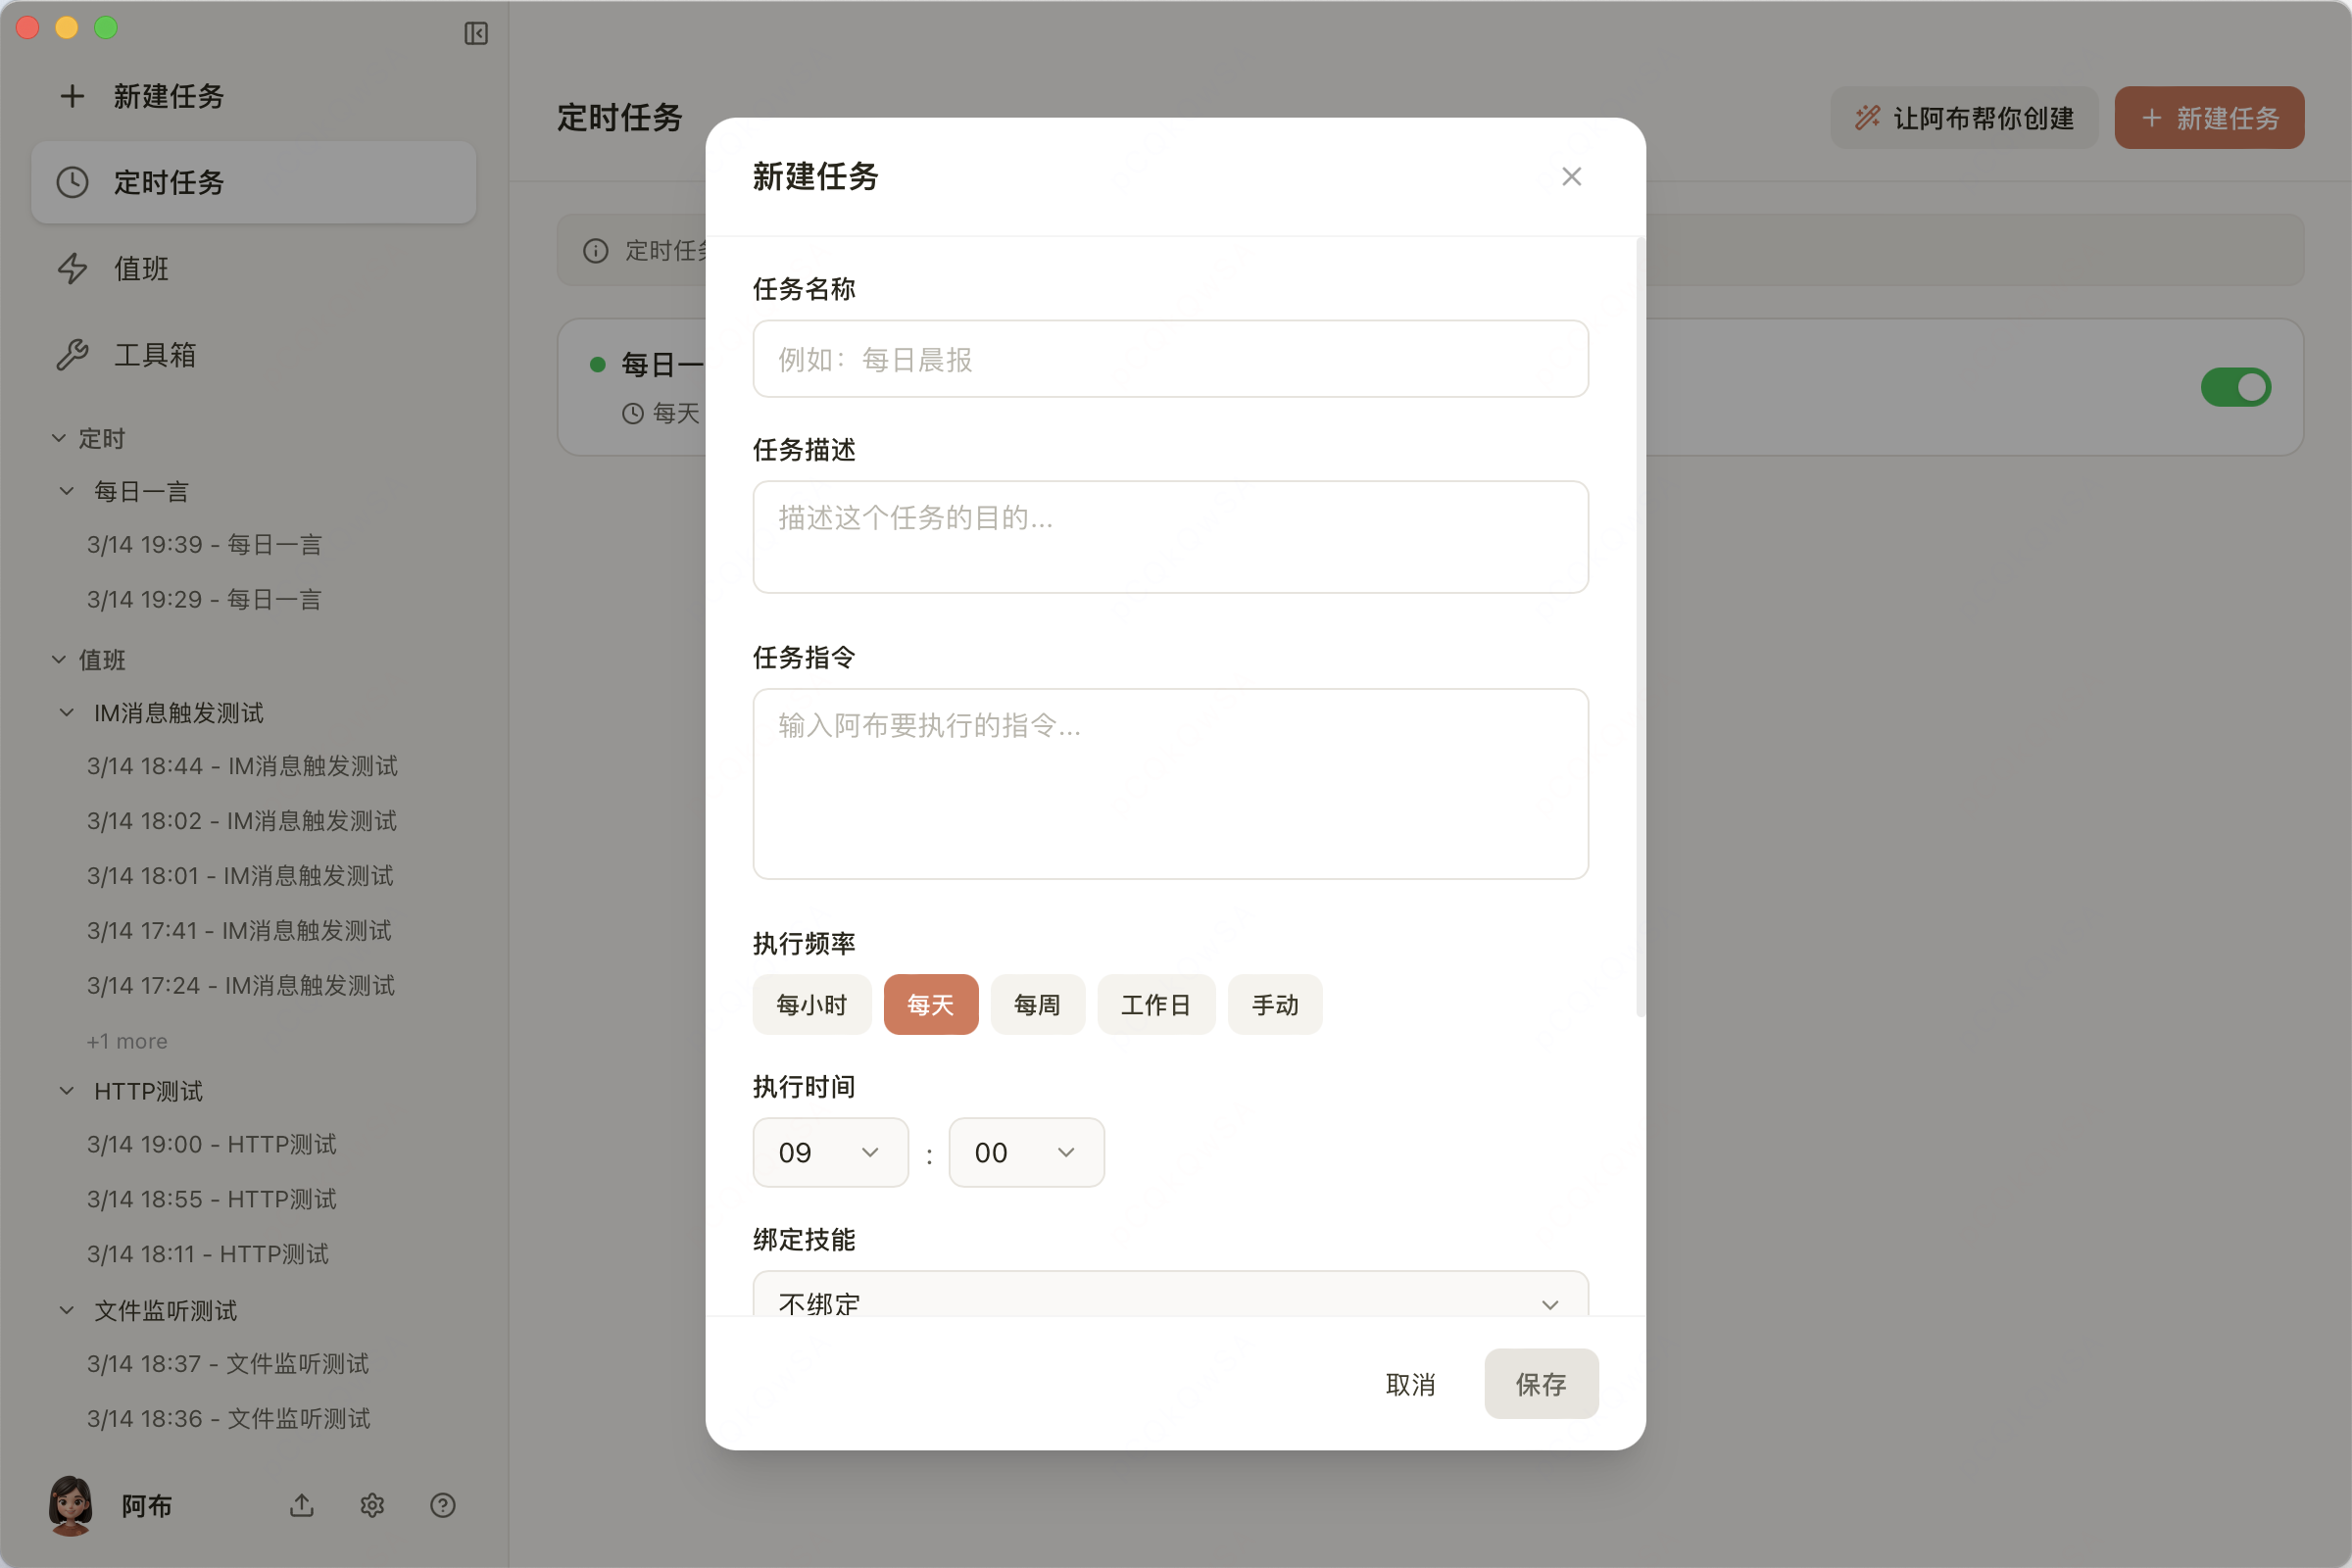This screenshot has height=1568, width=2352.
Task: Select 工作日 execution frequency
Action: click(x=1156, y=1004)
